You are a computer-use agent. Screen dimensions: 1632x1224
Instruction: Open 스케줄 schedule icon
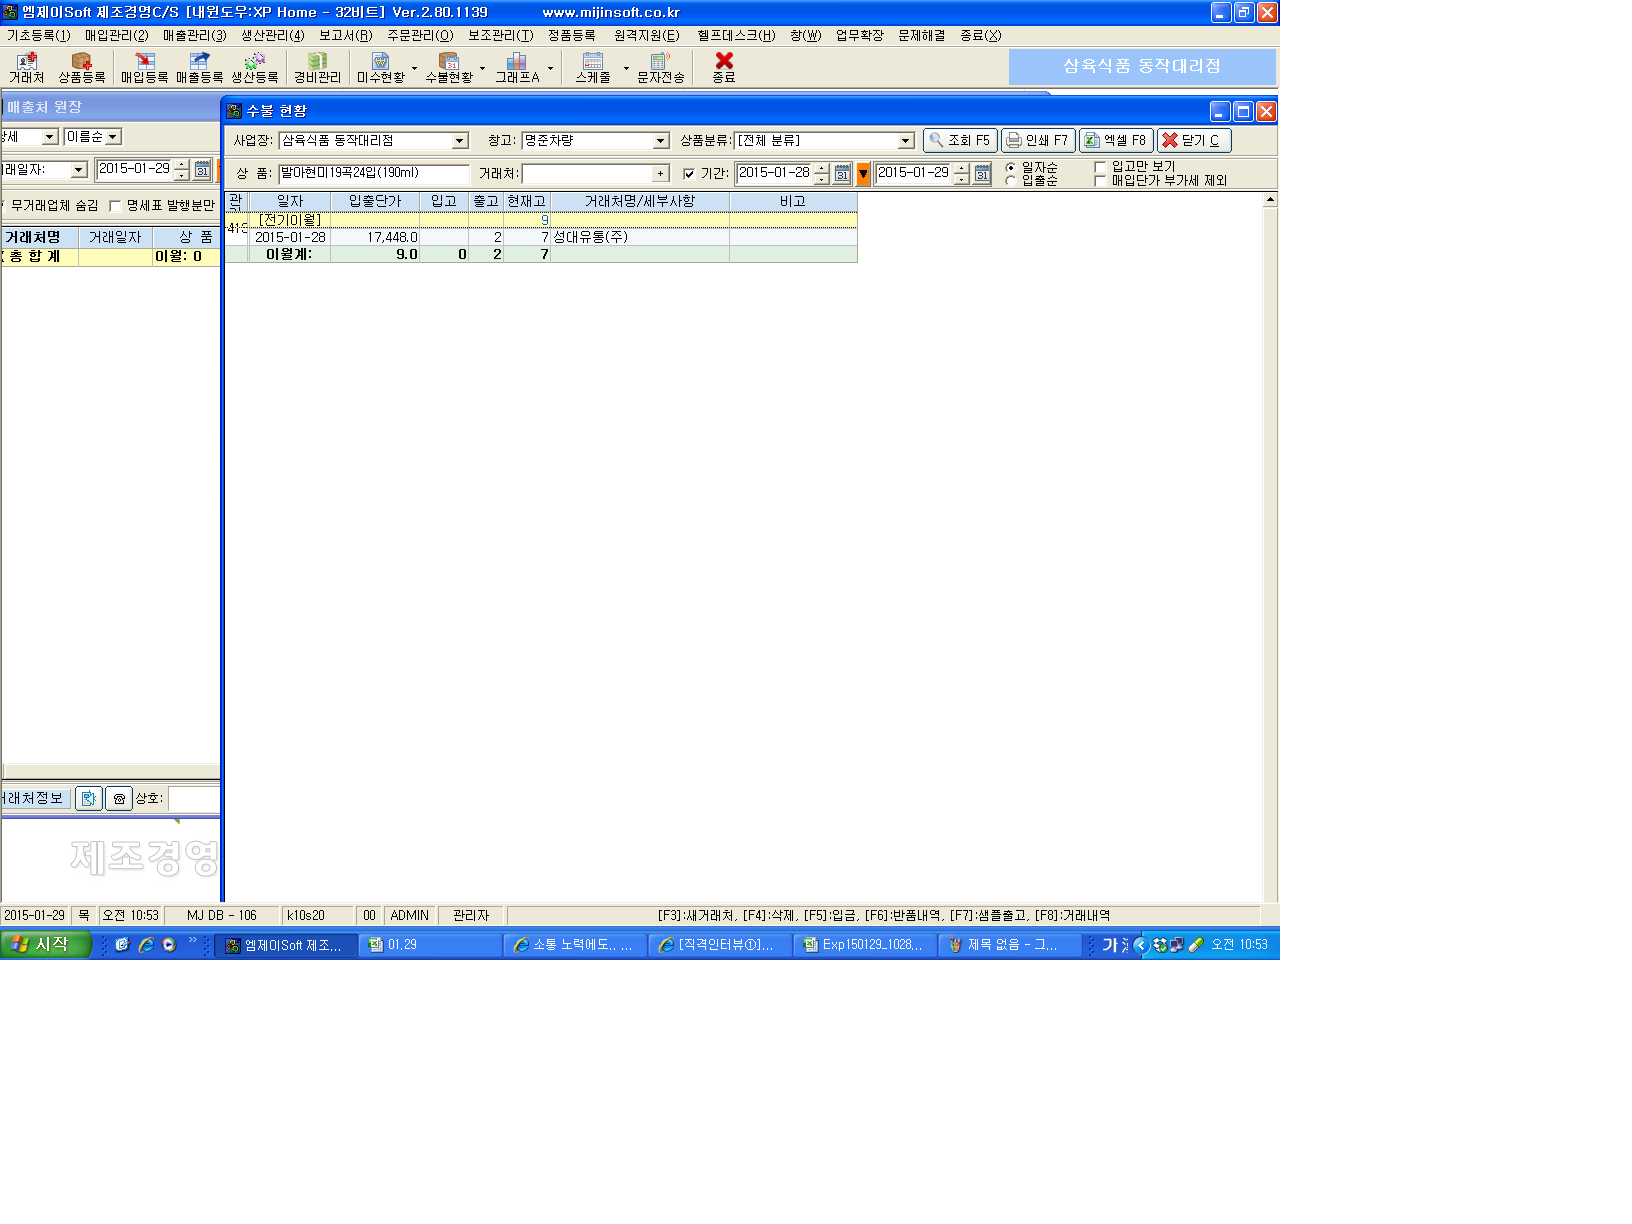click(593, 68)
